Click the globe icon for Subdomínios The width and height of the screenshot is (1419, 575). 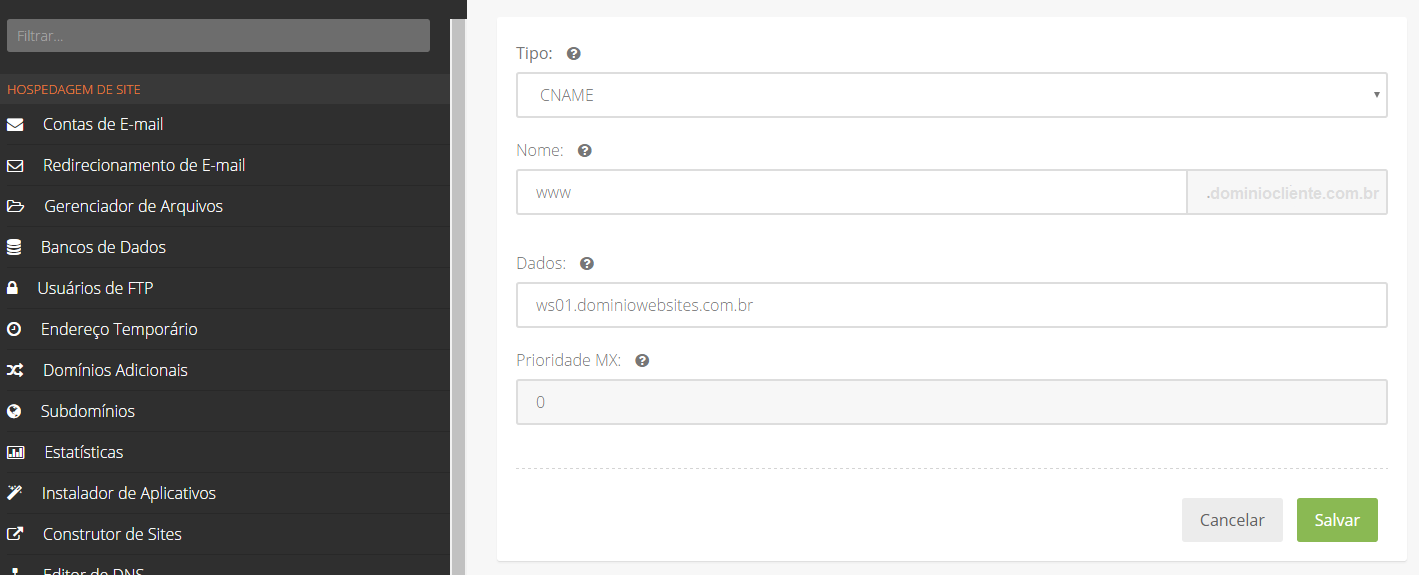point(14,411)
